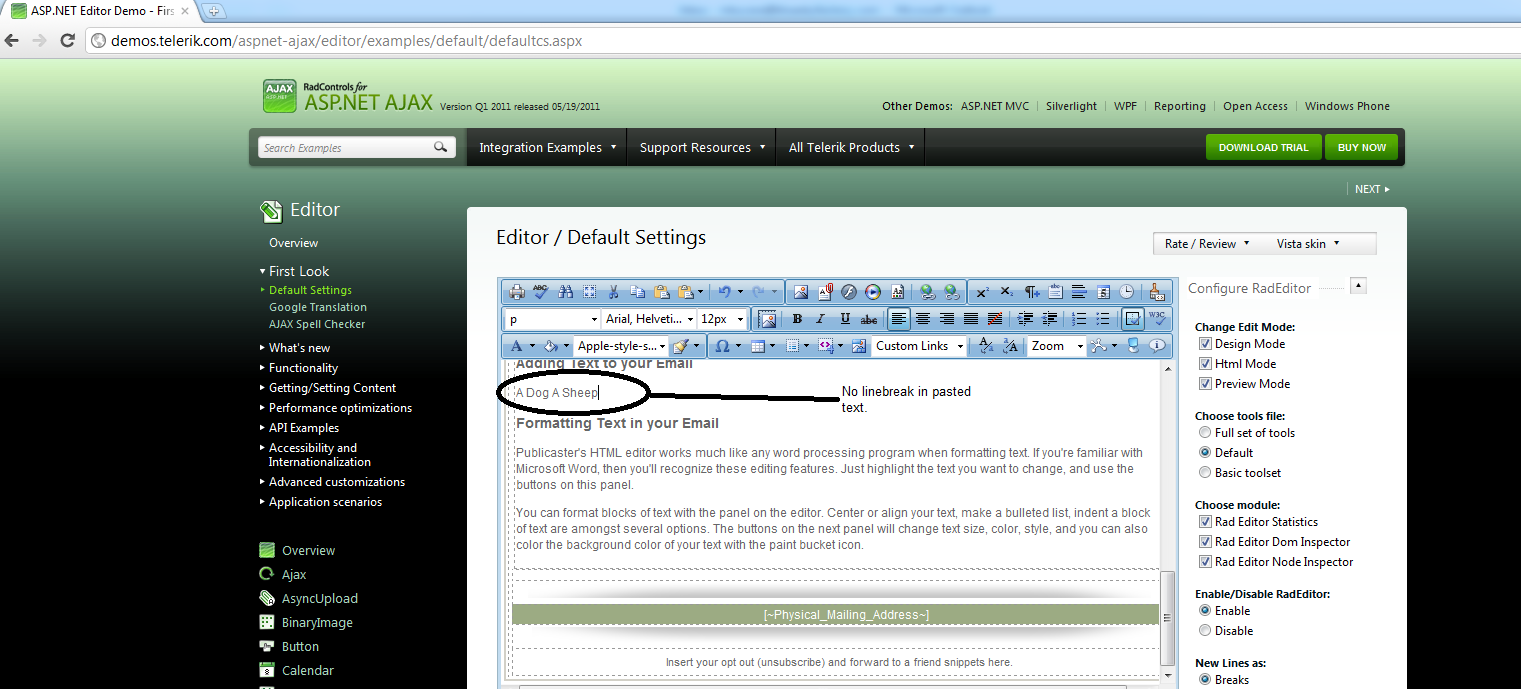Open the AsyncUpload control link
Screen dimensions: 1521x689
[319, 599]
